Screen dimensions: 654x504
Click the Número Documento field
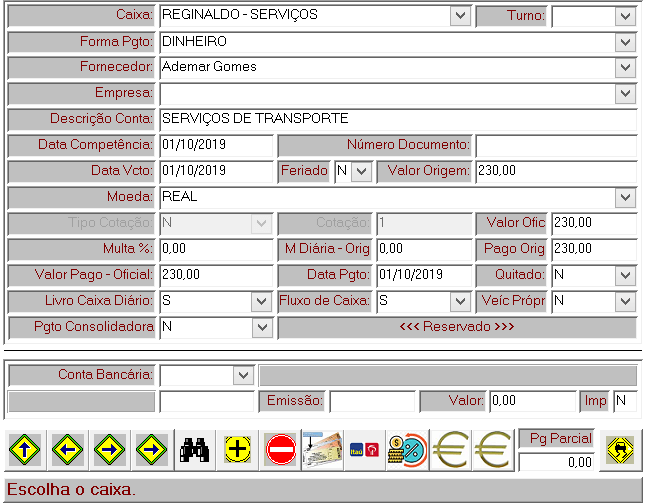click(556, 145)
